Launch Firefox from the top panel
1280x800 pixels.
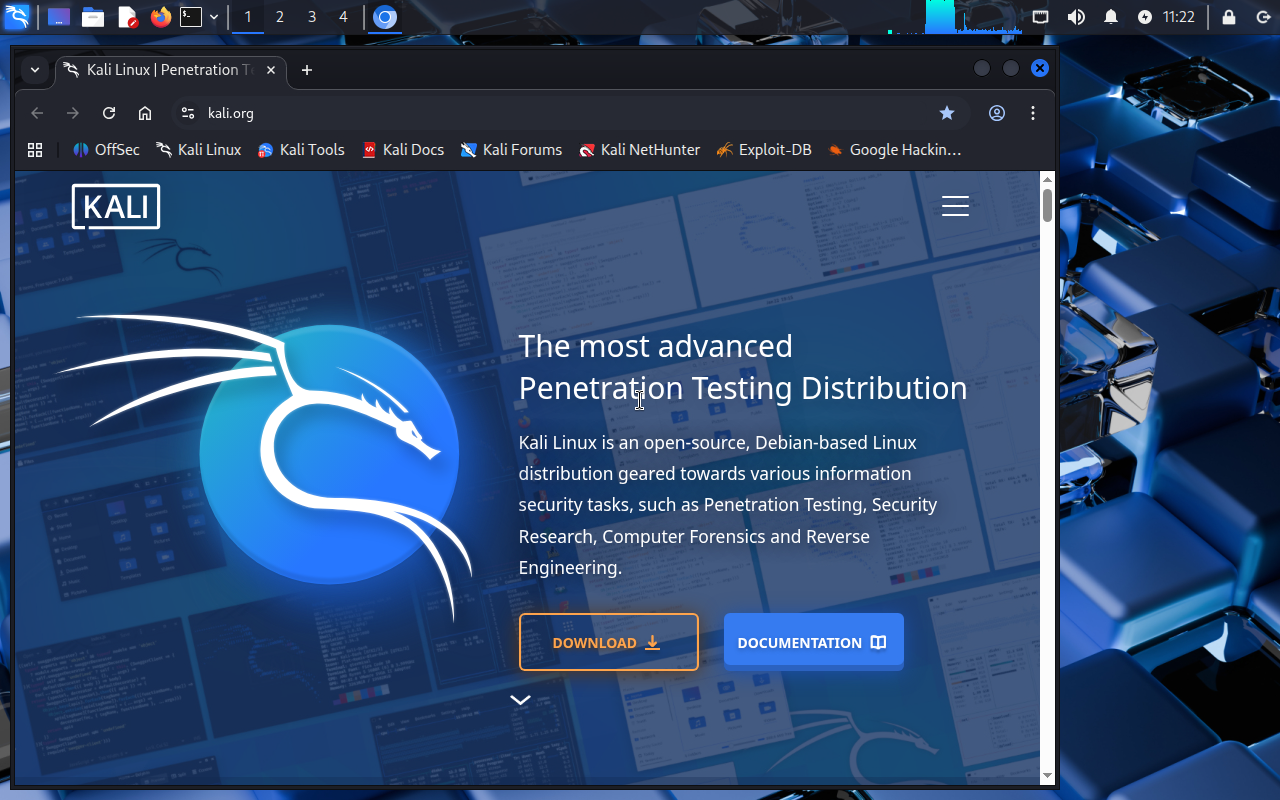[x=161, y=17]
